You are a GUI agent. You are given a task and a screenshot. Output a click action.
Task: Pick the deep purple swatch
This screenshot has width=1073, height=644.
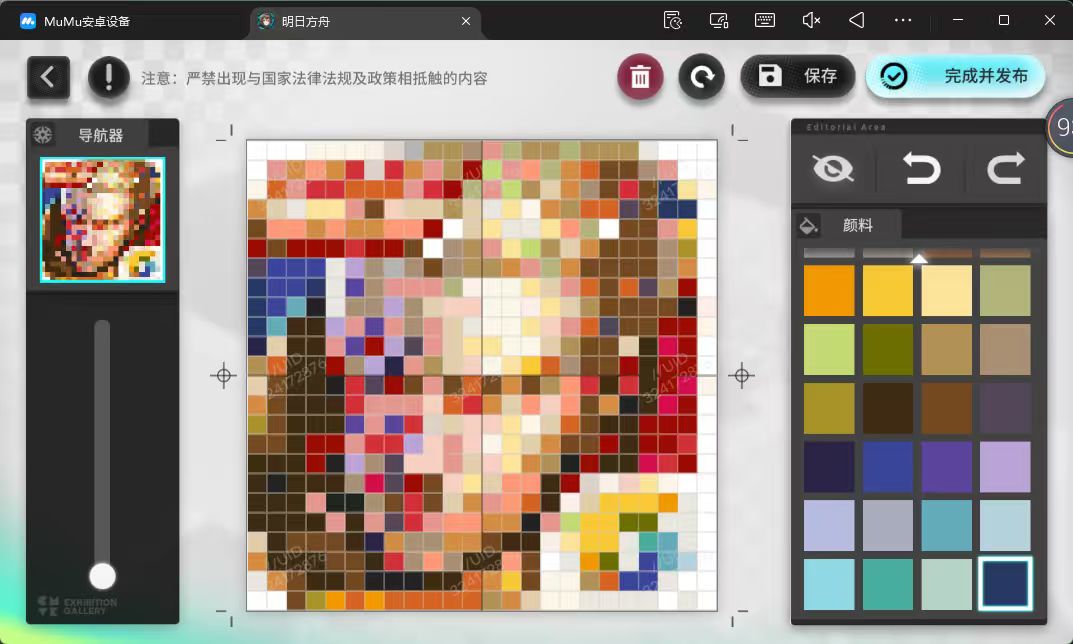(x=946, y=467)
